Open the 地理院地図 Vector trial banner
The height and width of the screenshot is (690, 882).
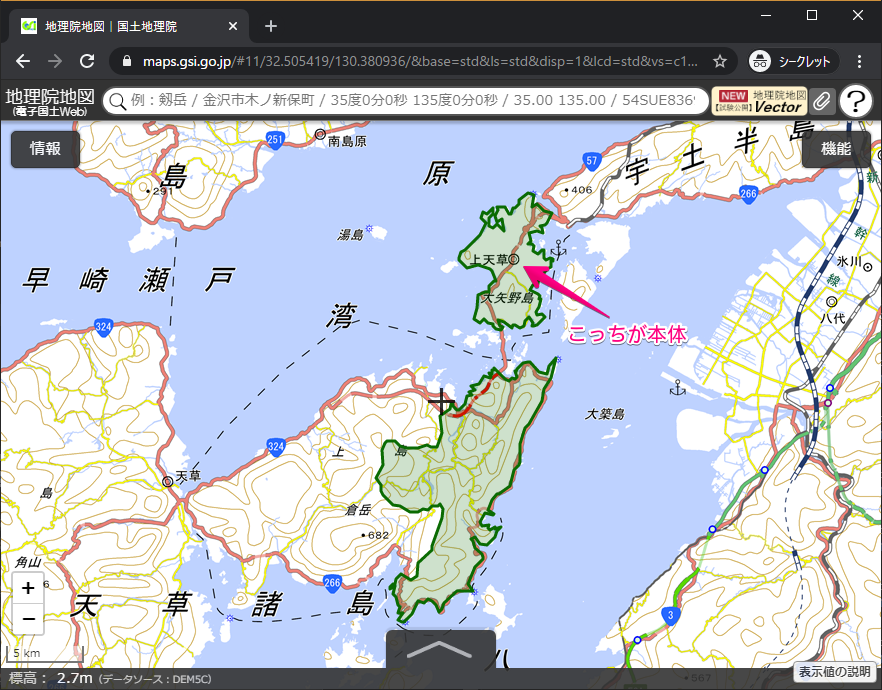click(x=759, y=101)
